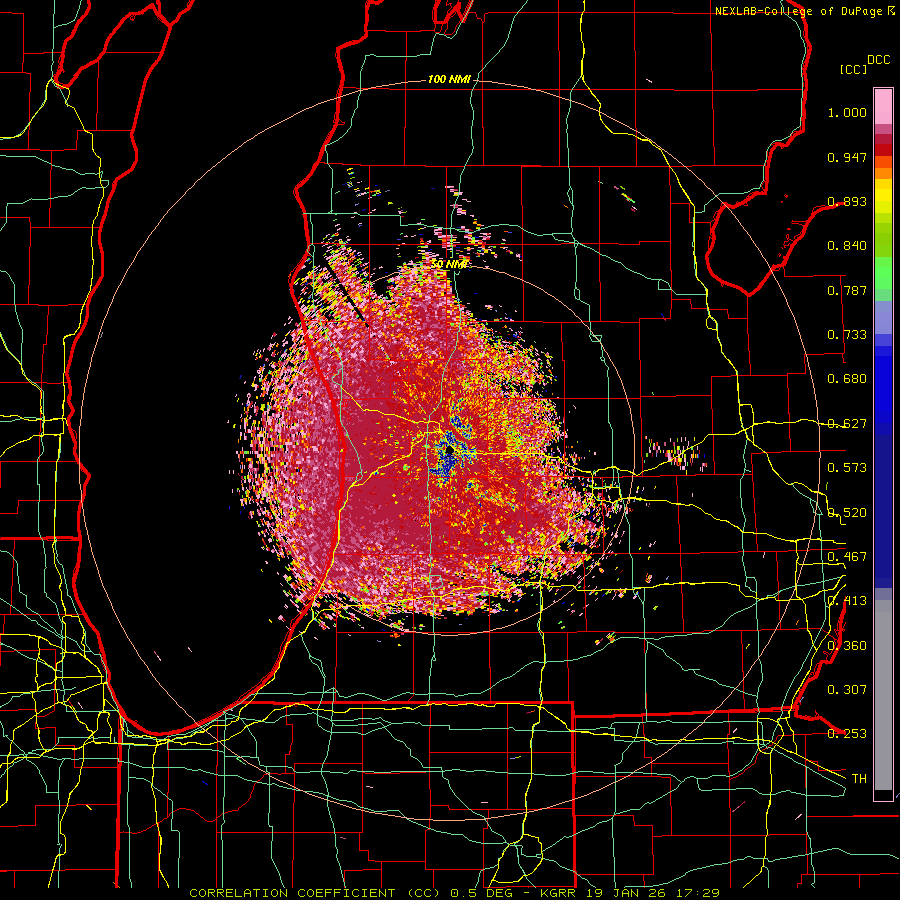Viewport: 900px width, 900px height.
Task: Select the [CC] units label
Action: pos(854,69)
